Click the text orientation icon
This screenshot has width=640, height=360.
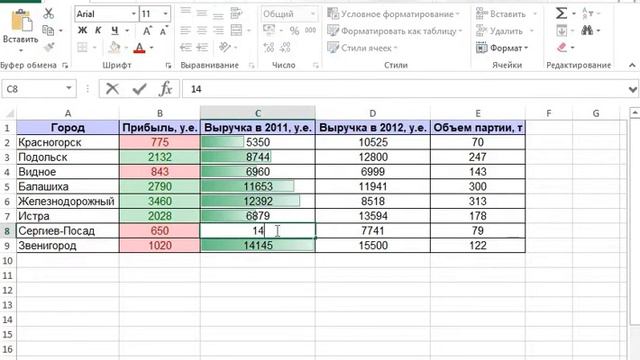click(225, 48)
